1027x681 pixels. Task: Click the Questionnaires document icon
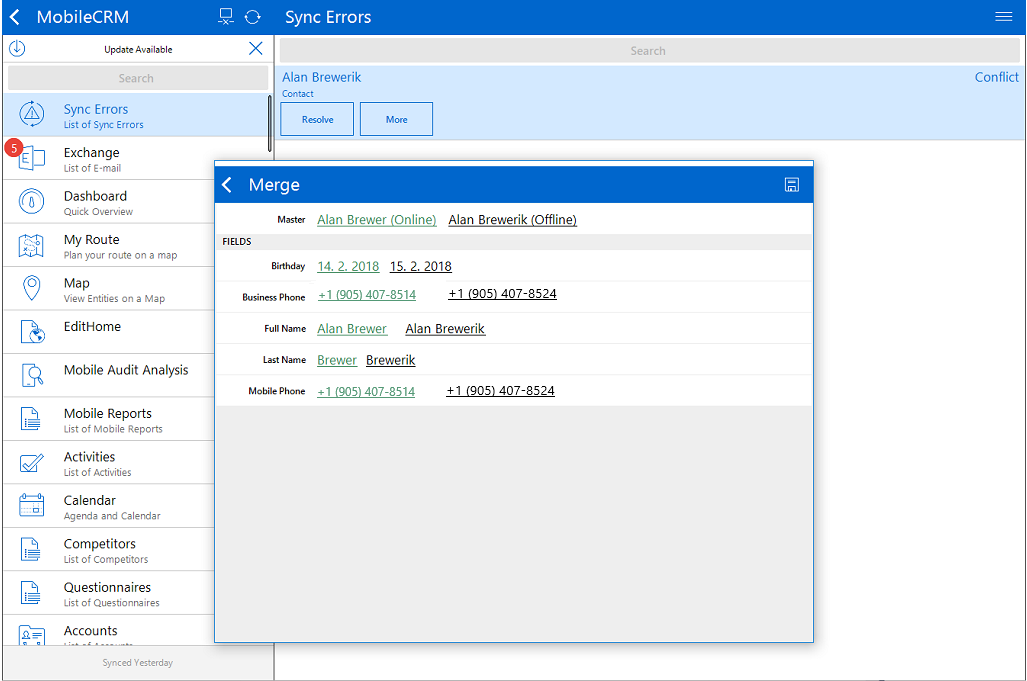pos(30,593)
